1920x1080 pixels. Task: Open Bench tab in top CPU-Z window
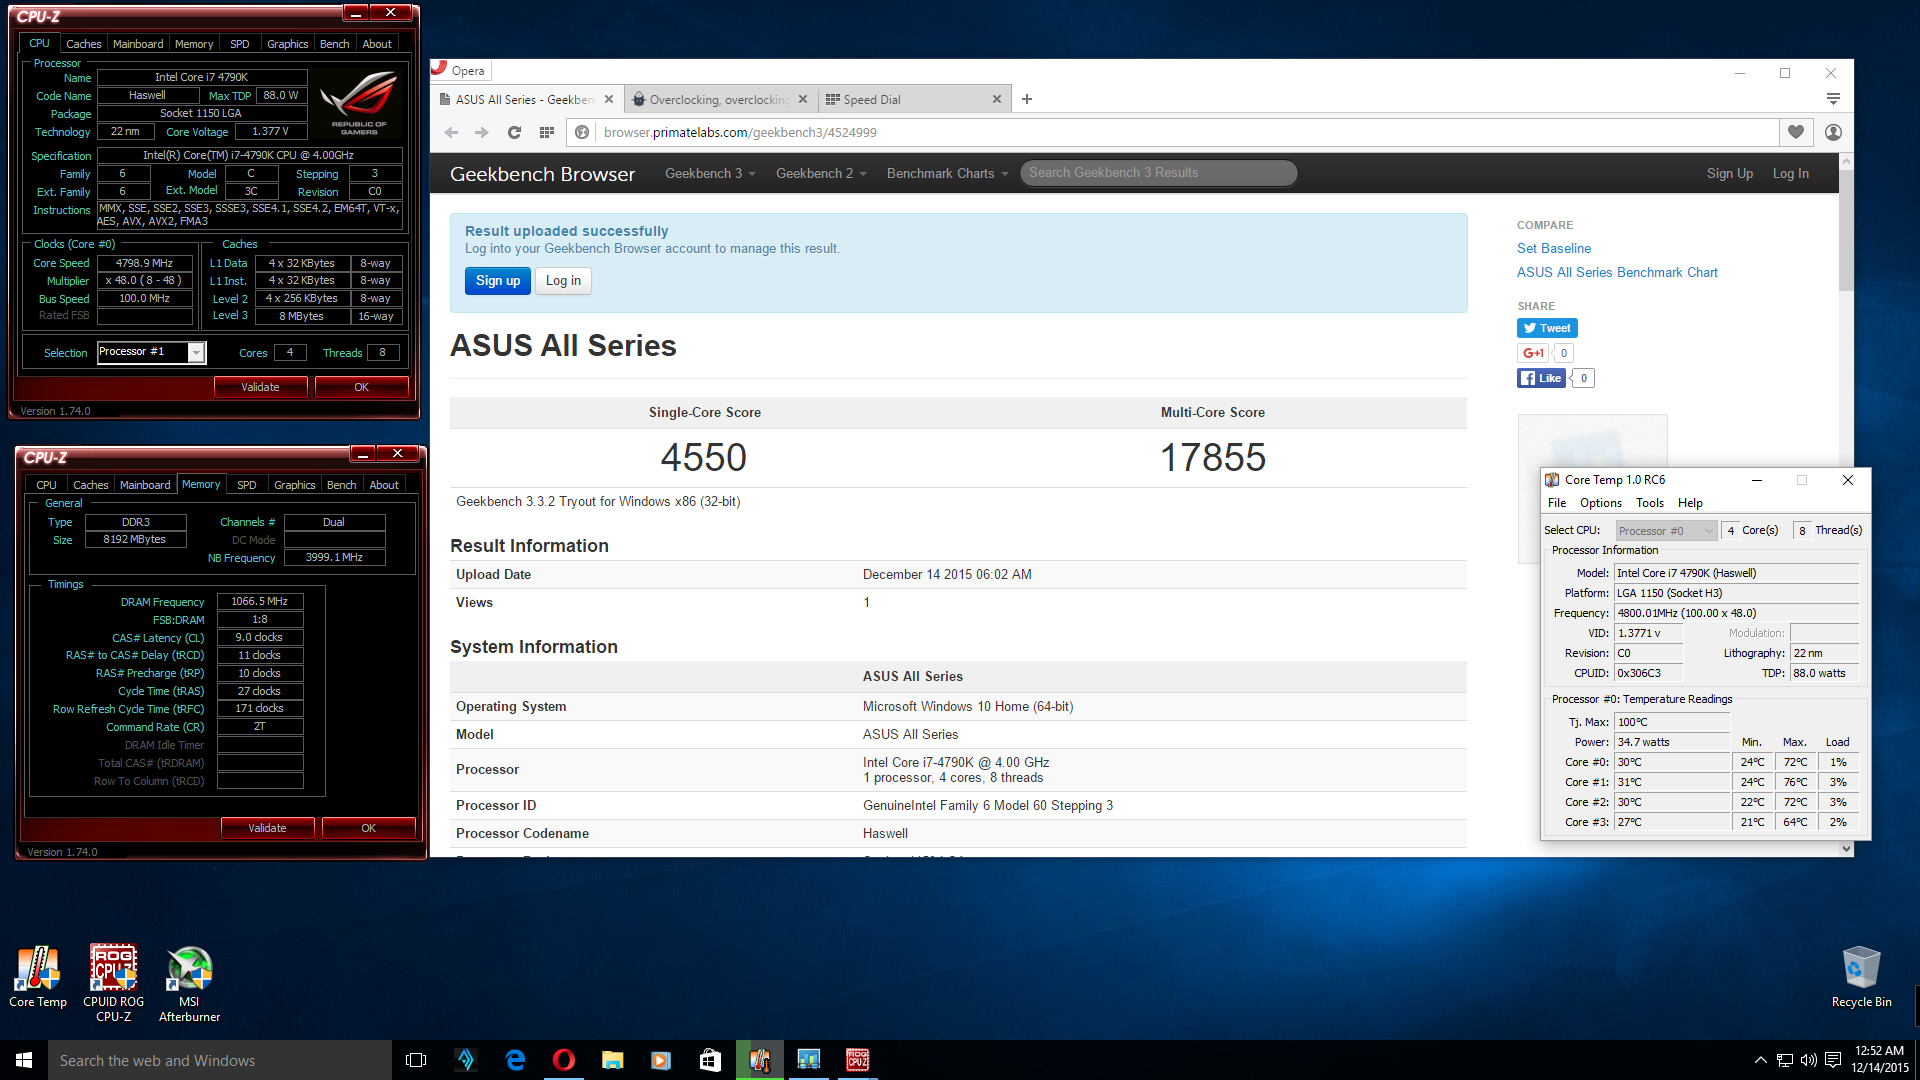(335, 44)
